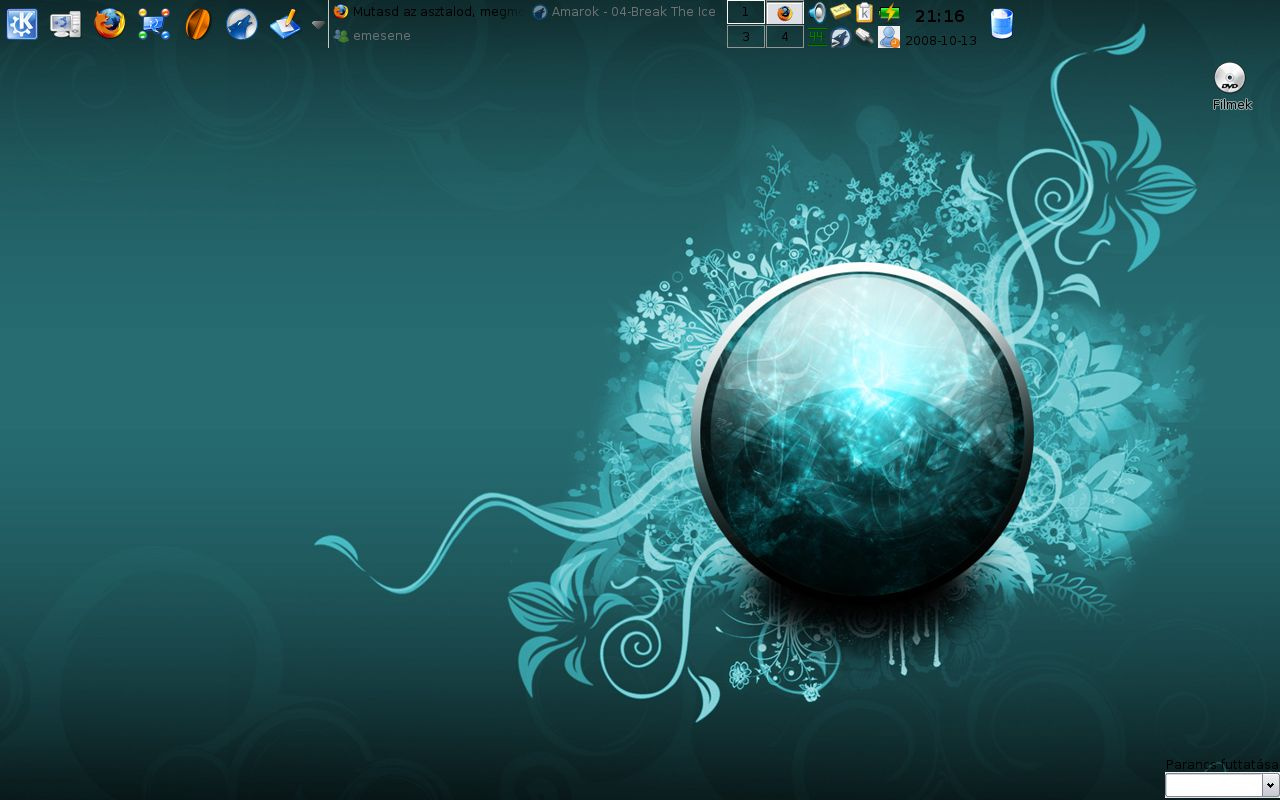Open the volume mixer speaker icon

pos(817,12)
